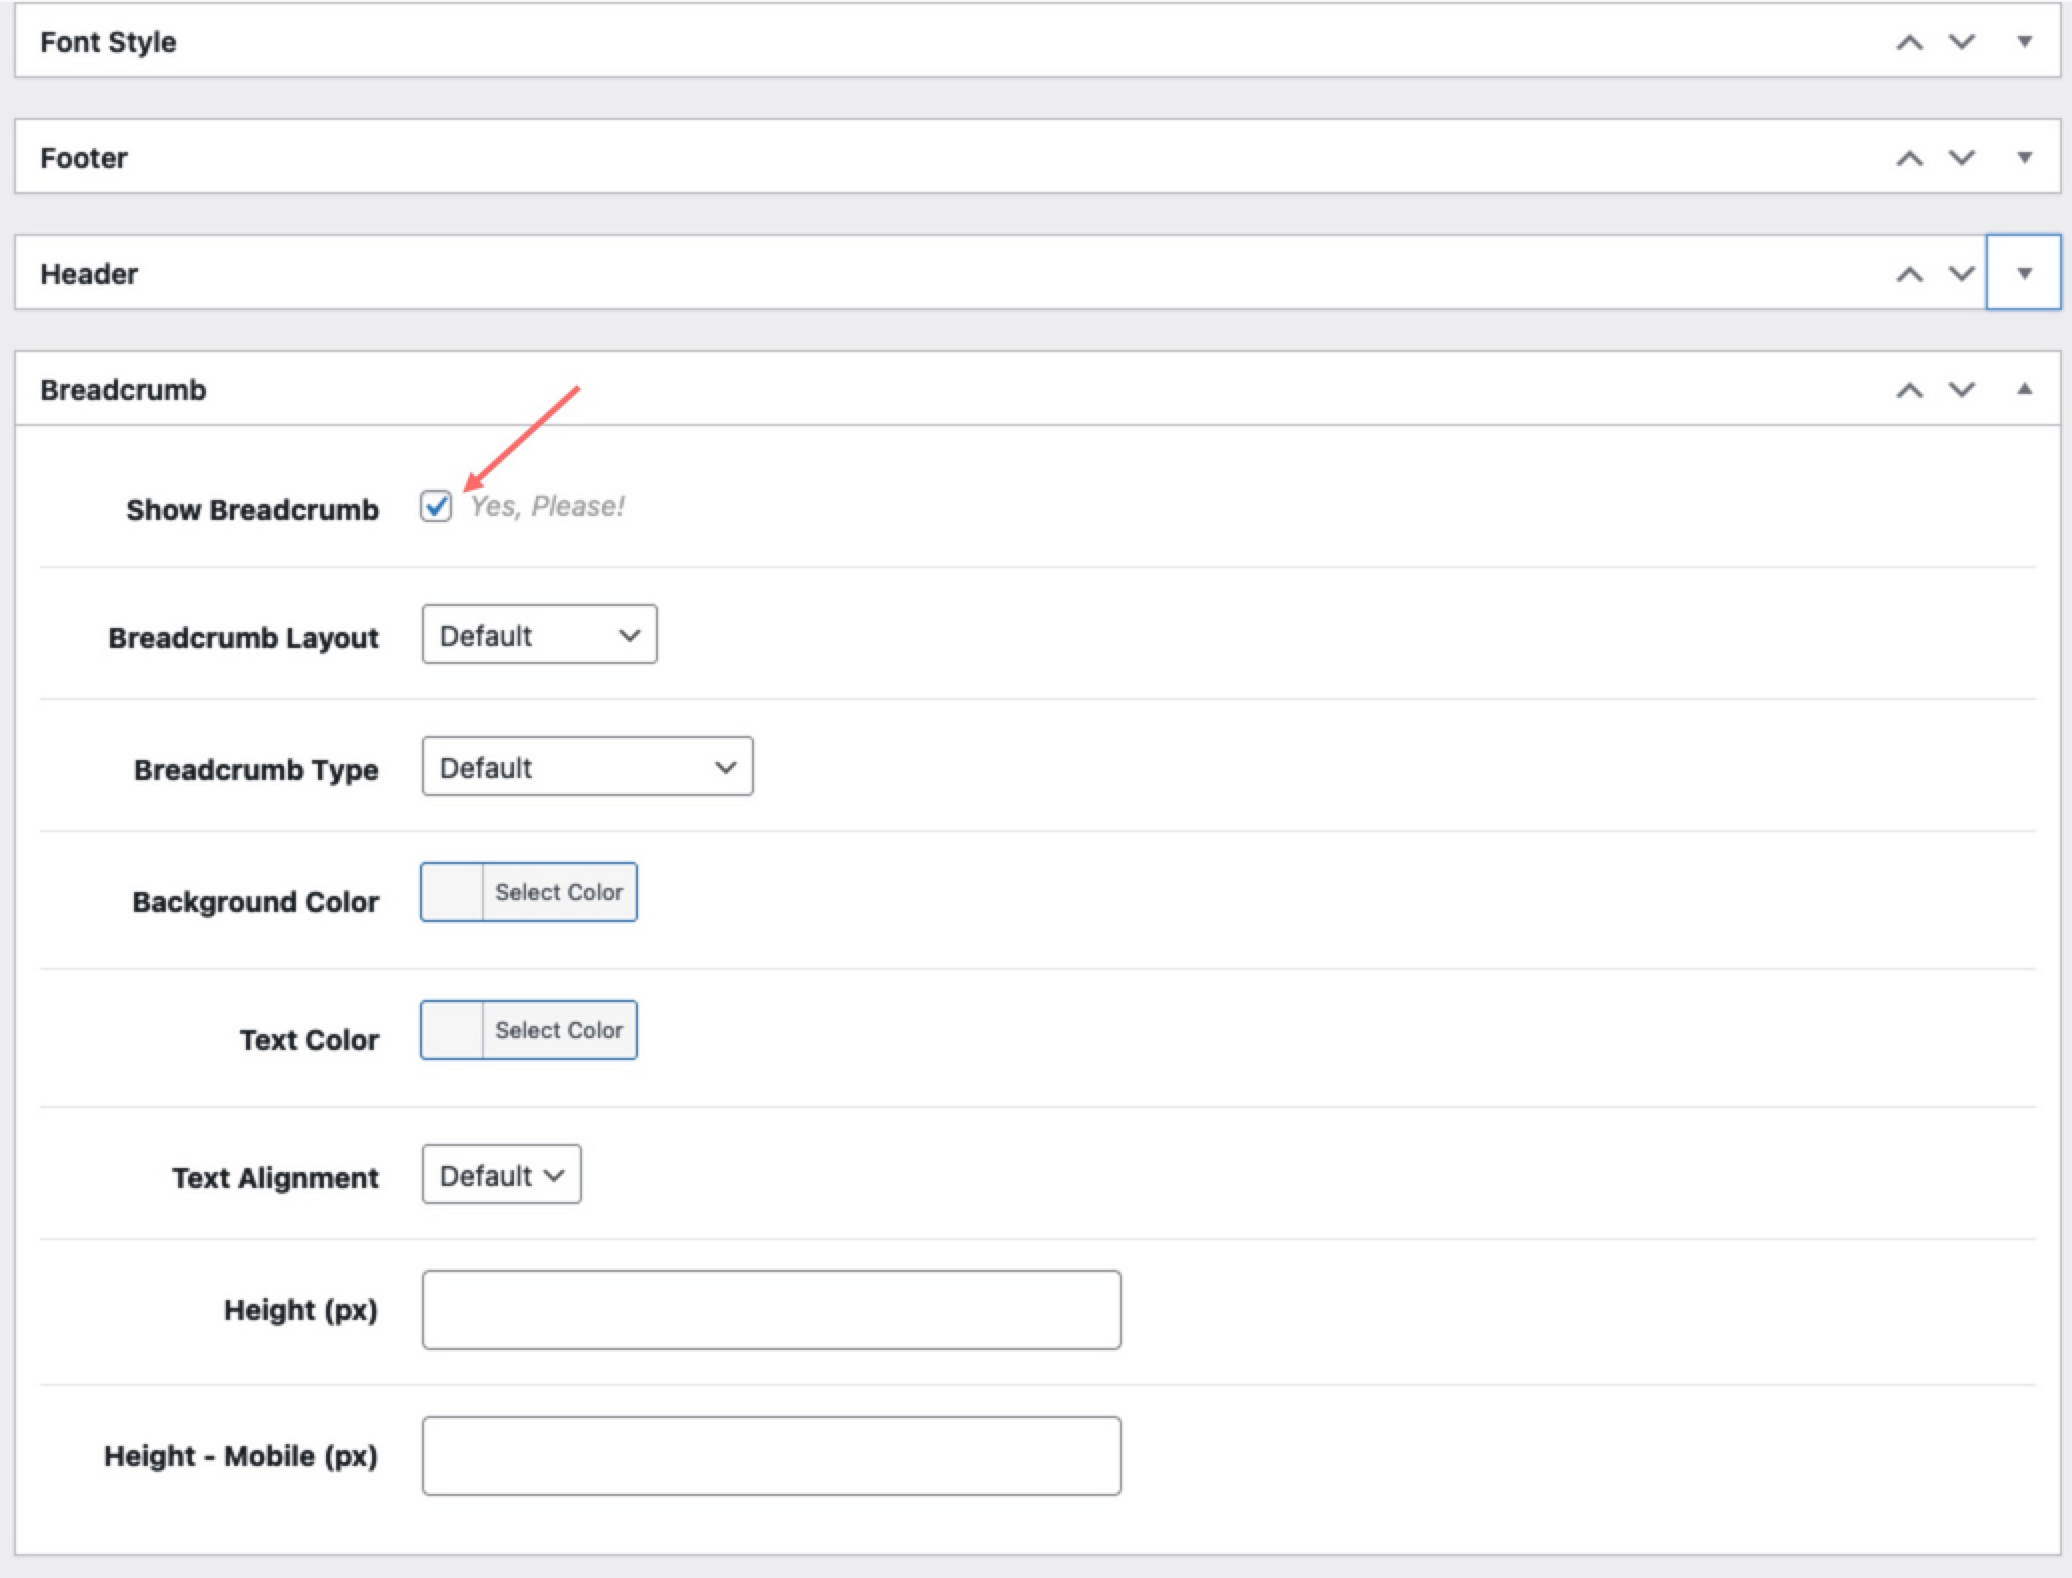Click Text Color swatch box
2072x1578 pixels.
click(452, 1030)
